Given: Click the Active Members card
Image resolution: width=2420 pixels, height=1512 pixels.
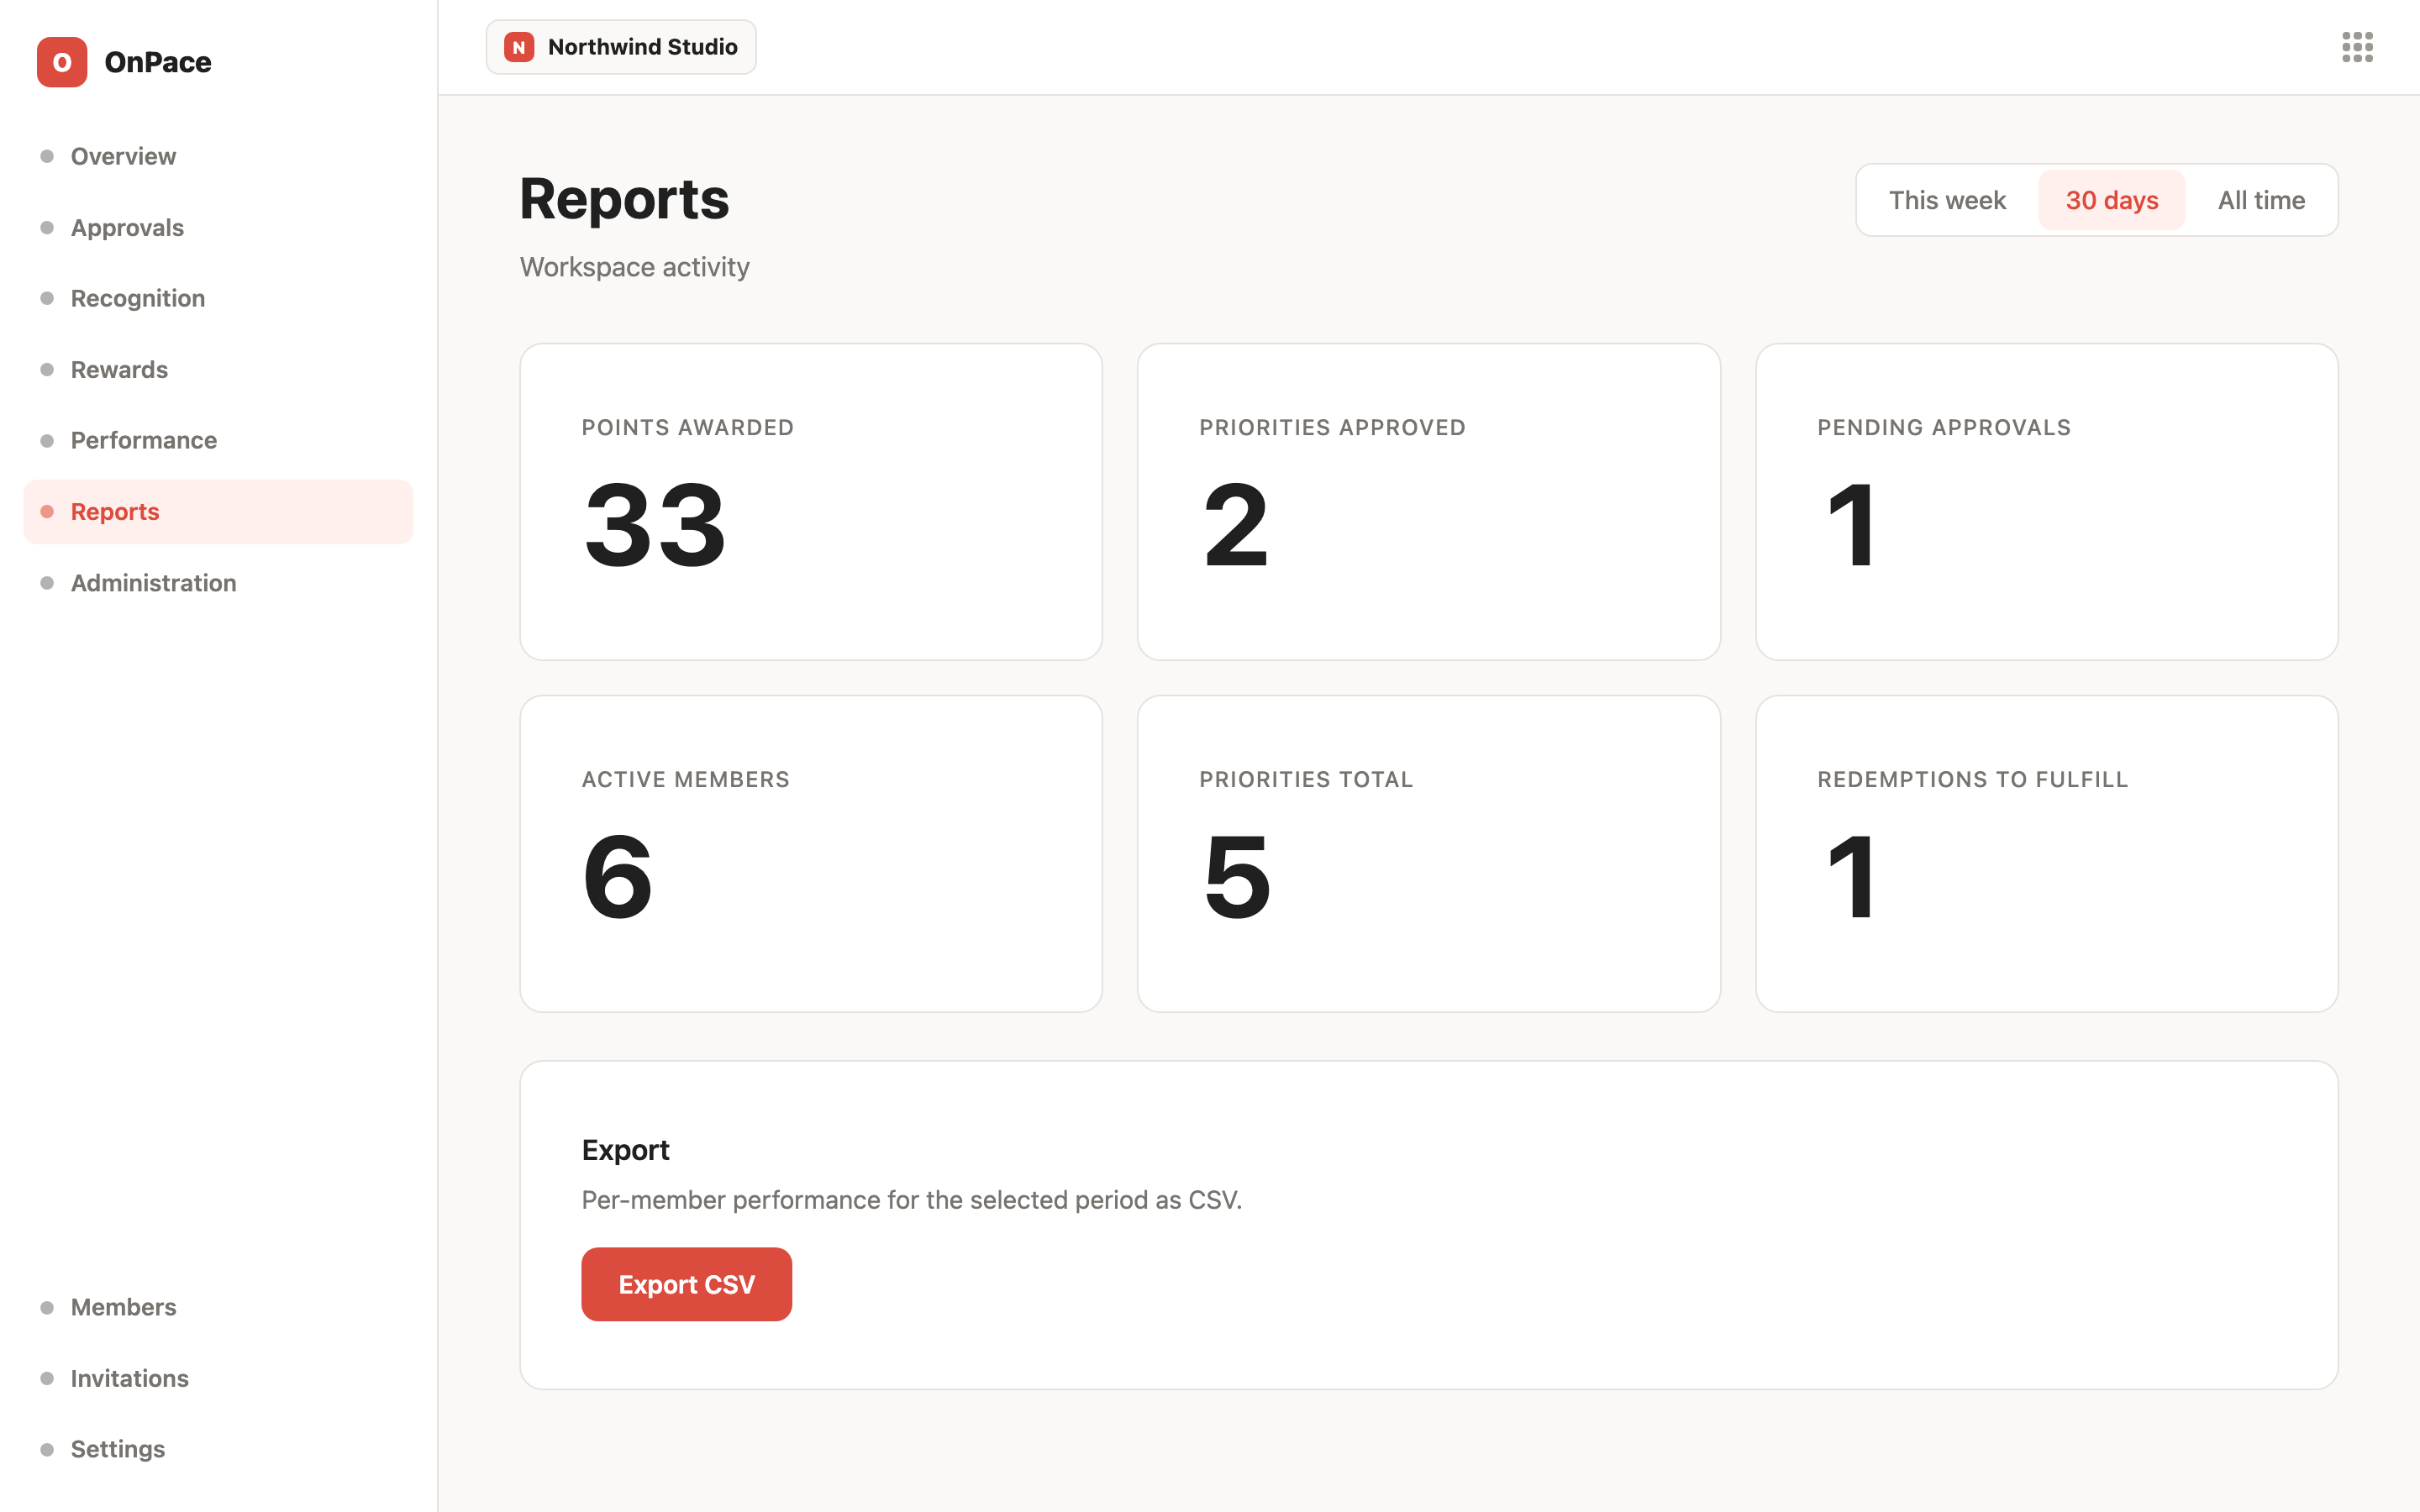Looking at the screenshot, I should click(x=811, y=854).
